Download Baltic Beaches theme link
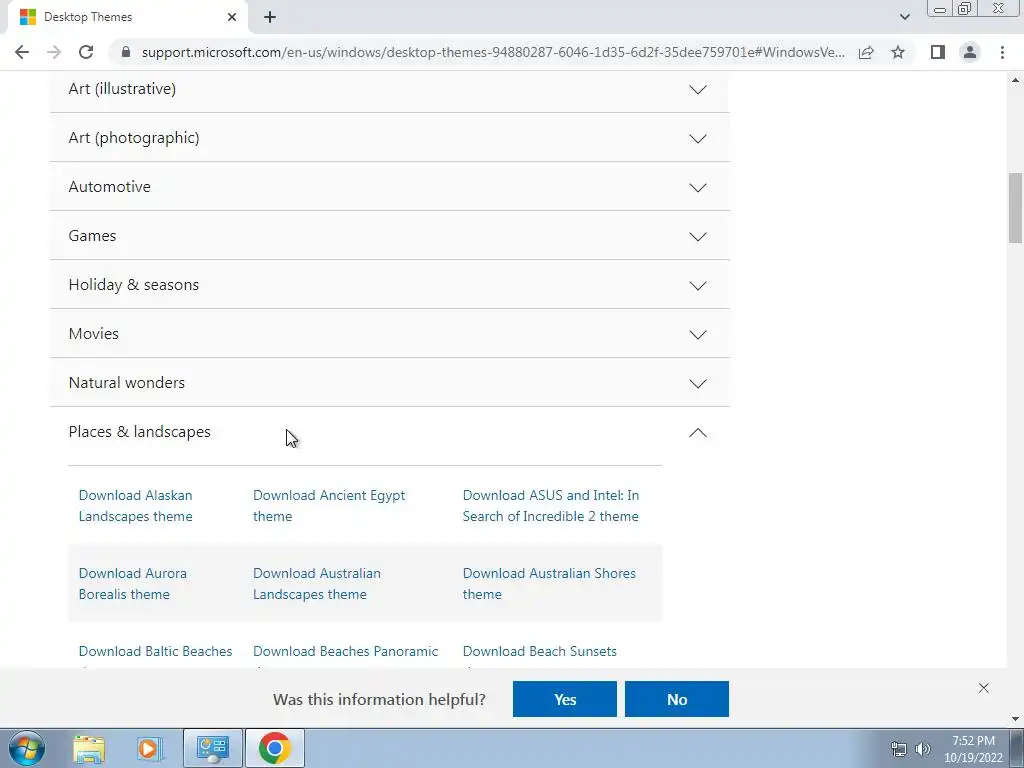1024x768 pixels. coord(155,652)
